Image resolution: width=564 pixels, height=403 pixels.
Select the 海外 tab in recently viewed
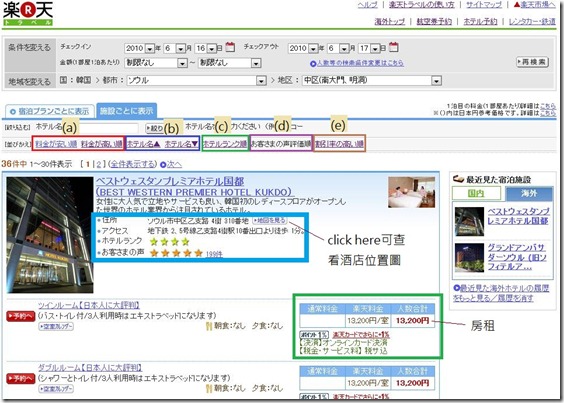[529, 193]
